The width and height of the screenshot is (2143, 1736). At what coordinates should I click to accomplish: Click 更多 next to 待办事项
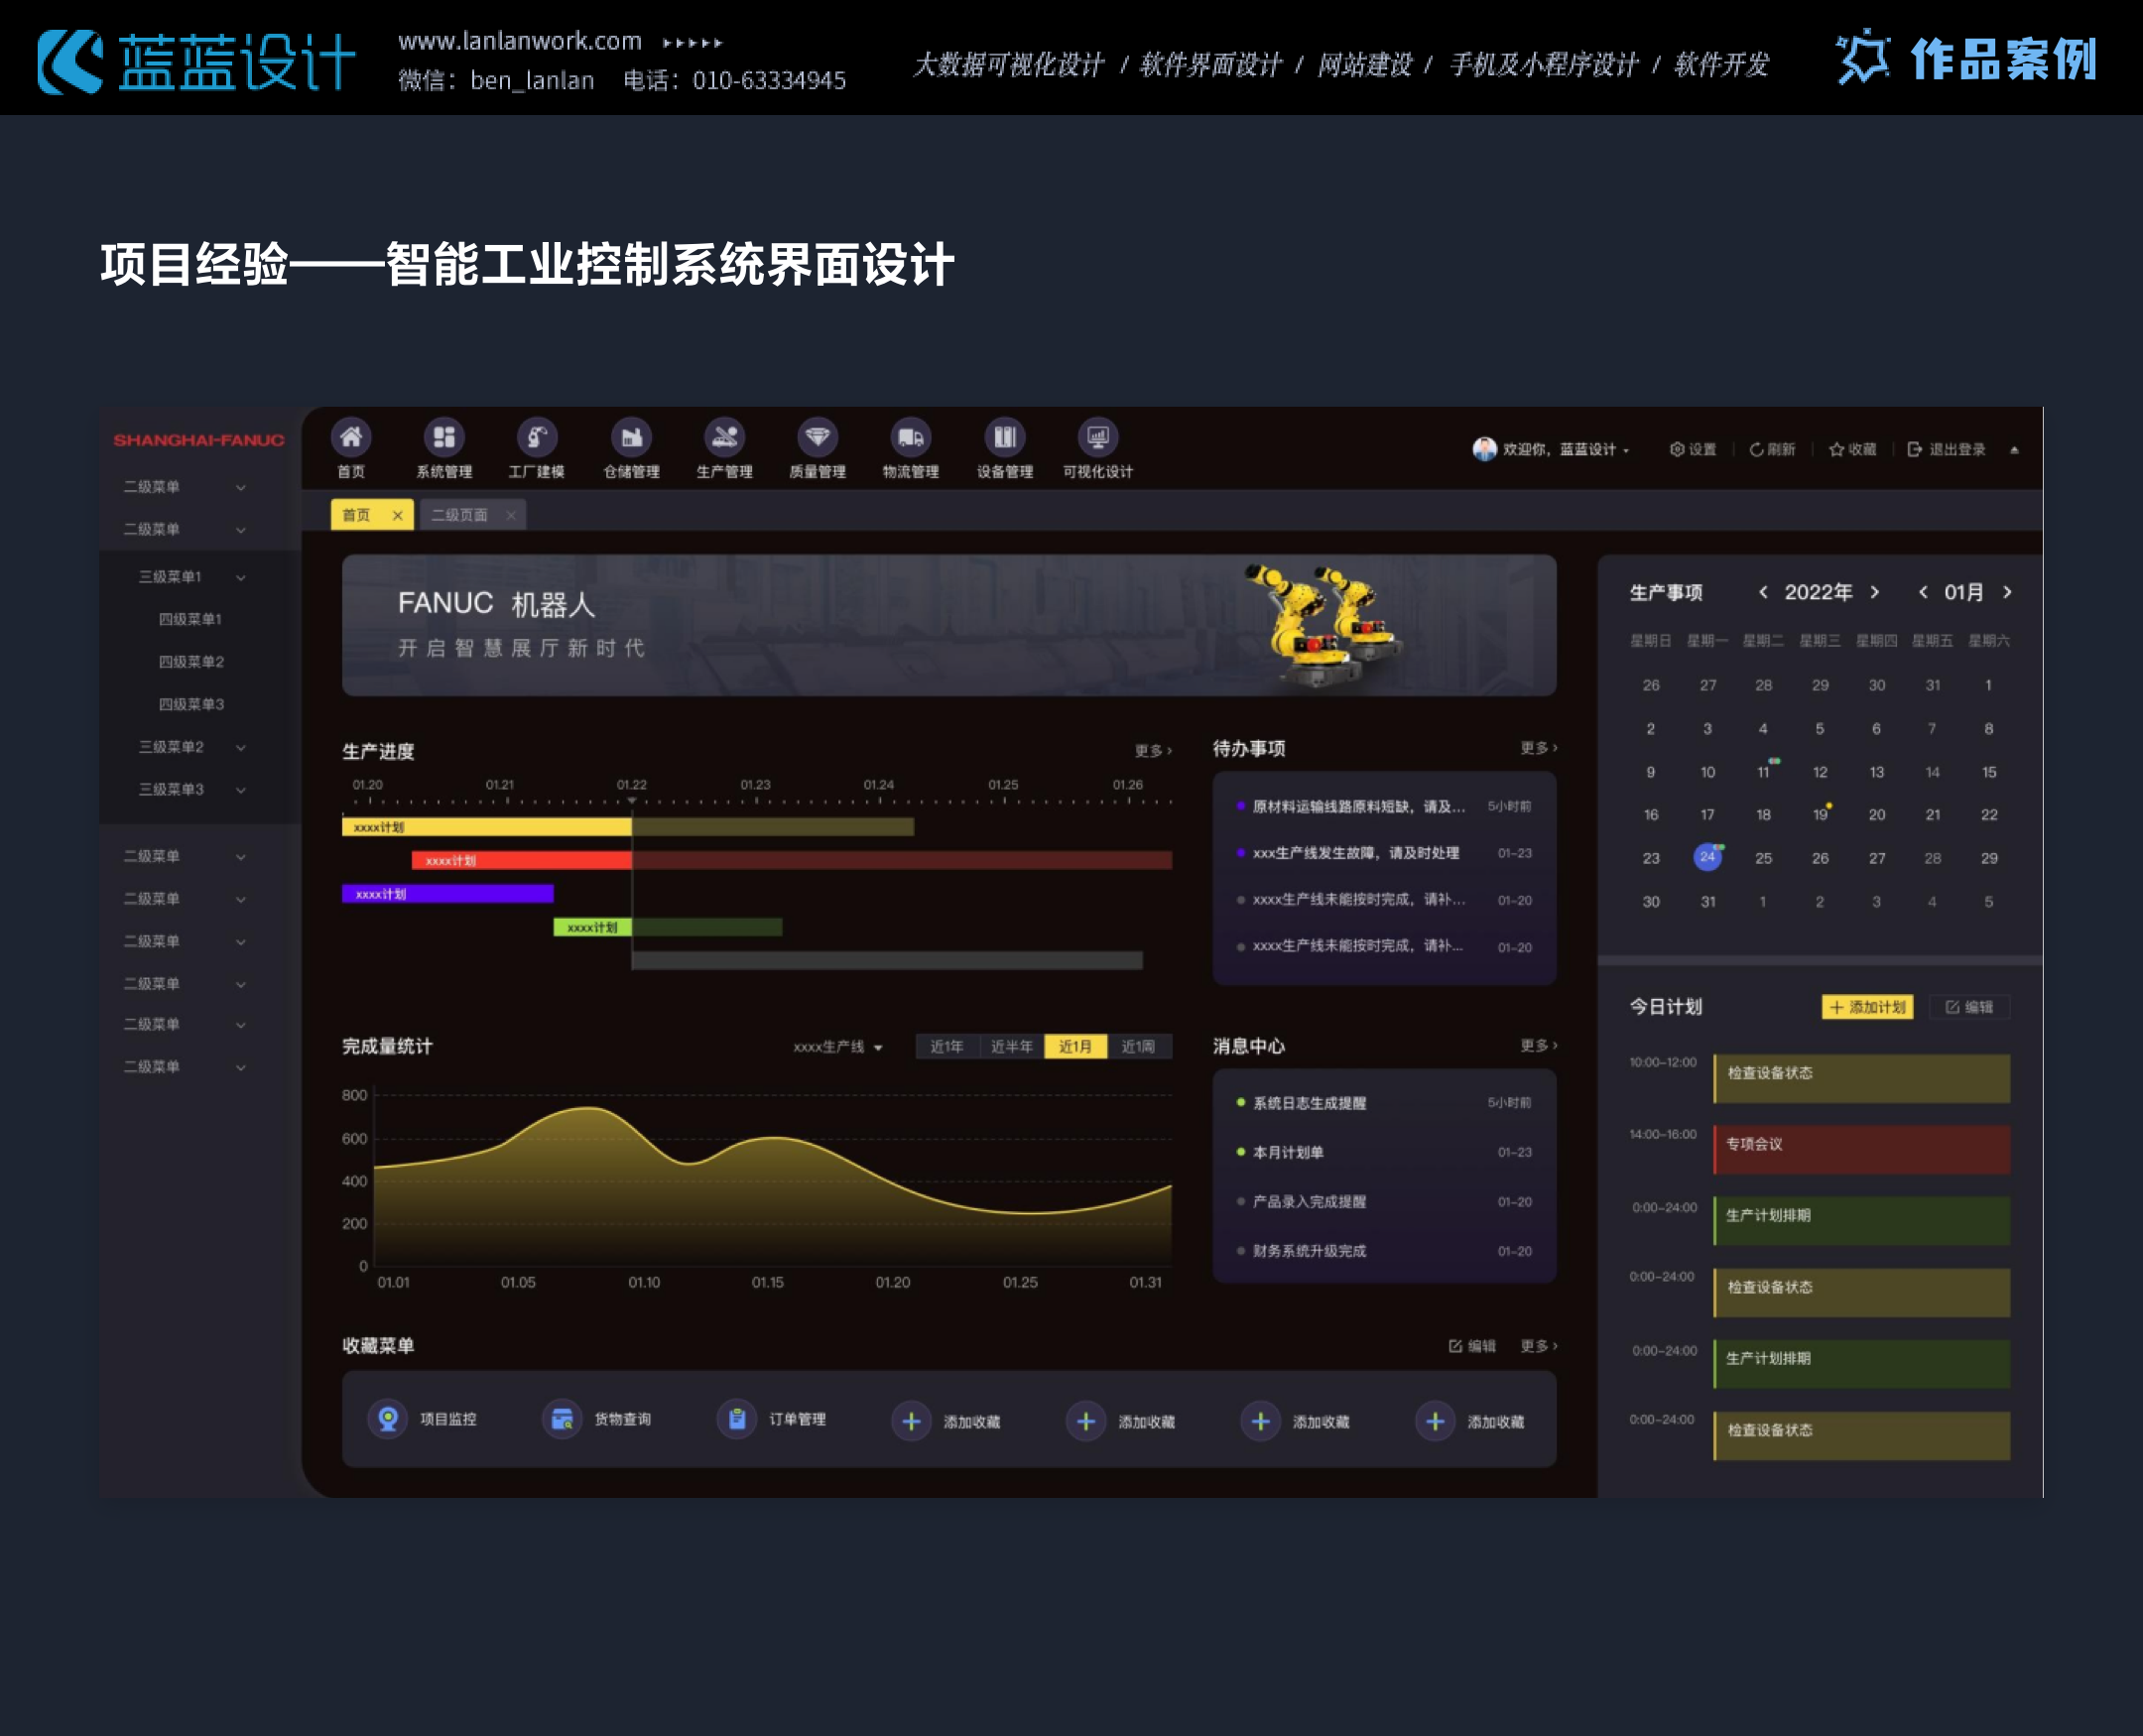1538,747
